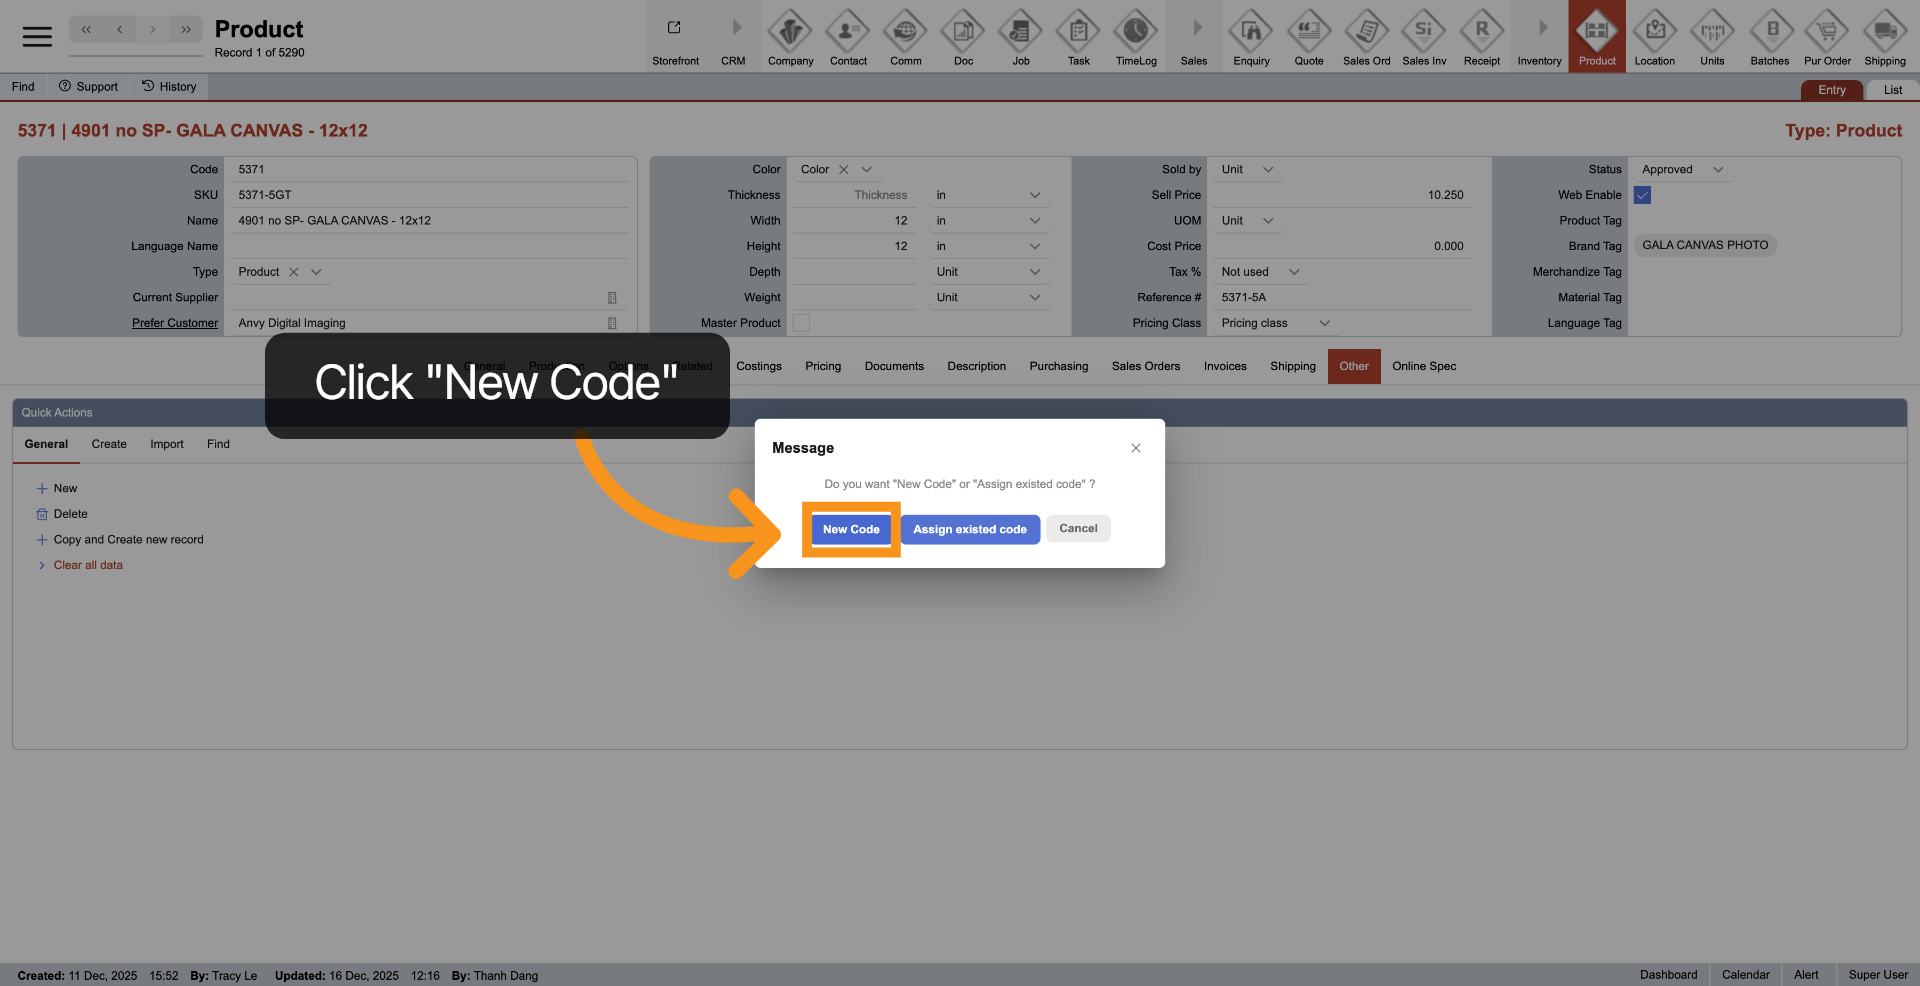Open the Shipping module icon
This screenshot has width=1920, height=986.
(x=1884, y=33)
